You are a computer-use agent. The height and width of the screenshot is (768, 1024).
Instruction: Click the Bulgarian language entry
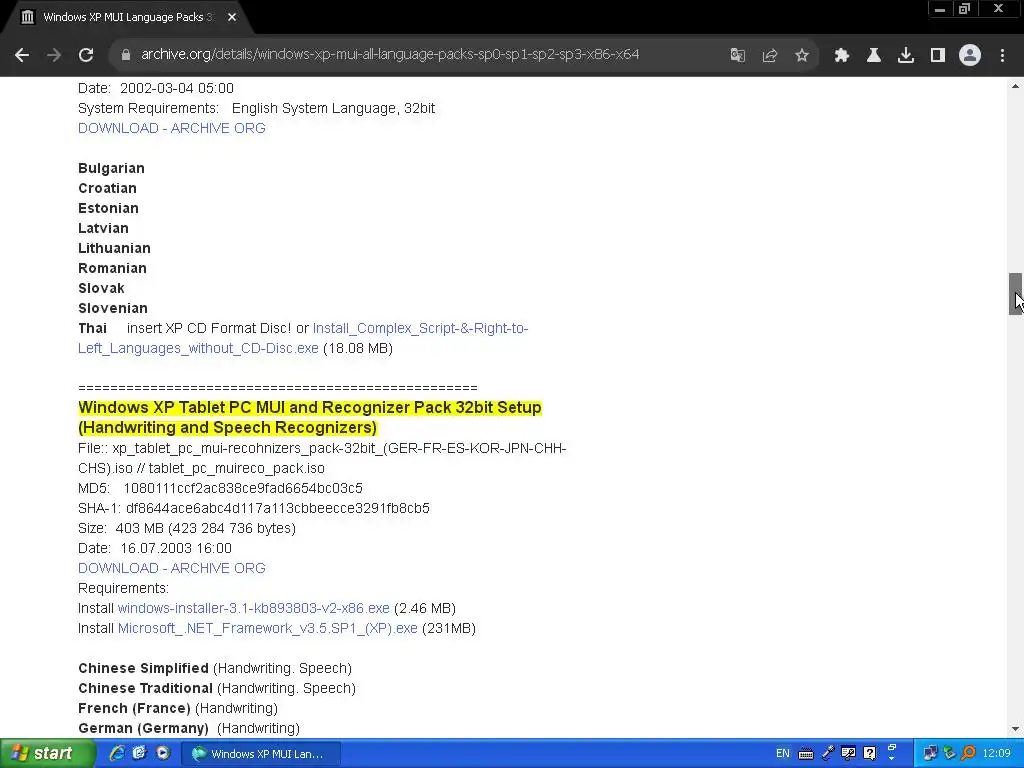coord(112,168)
